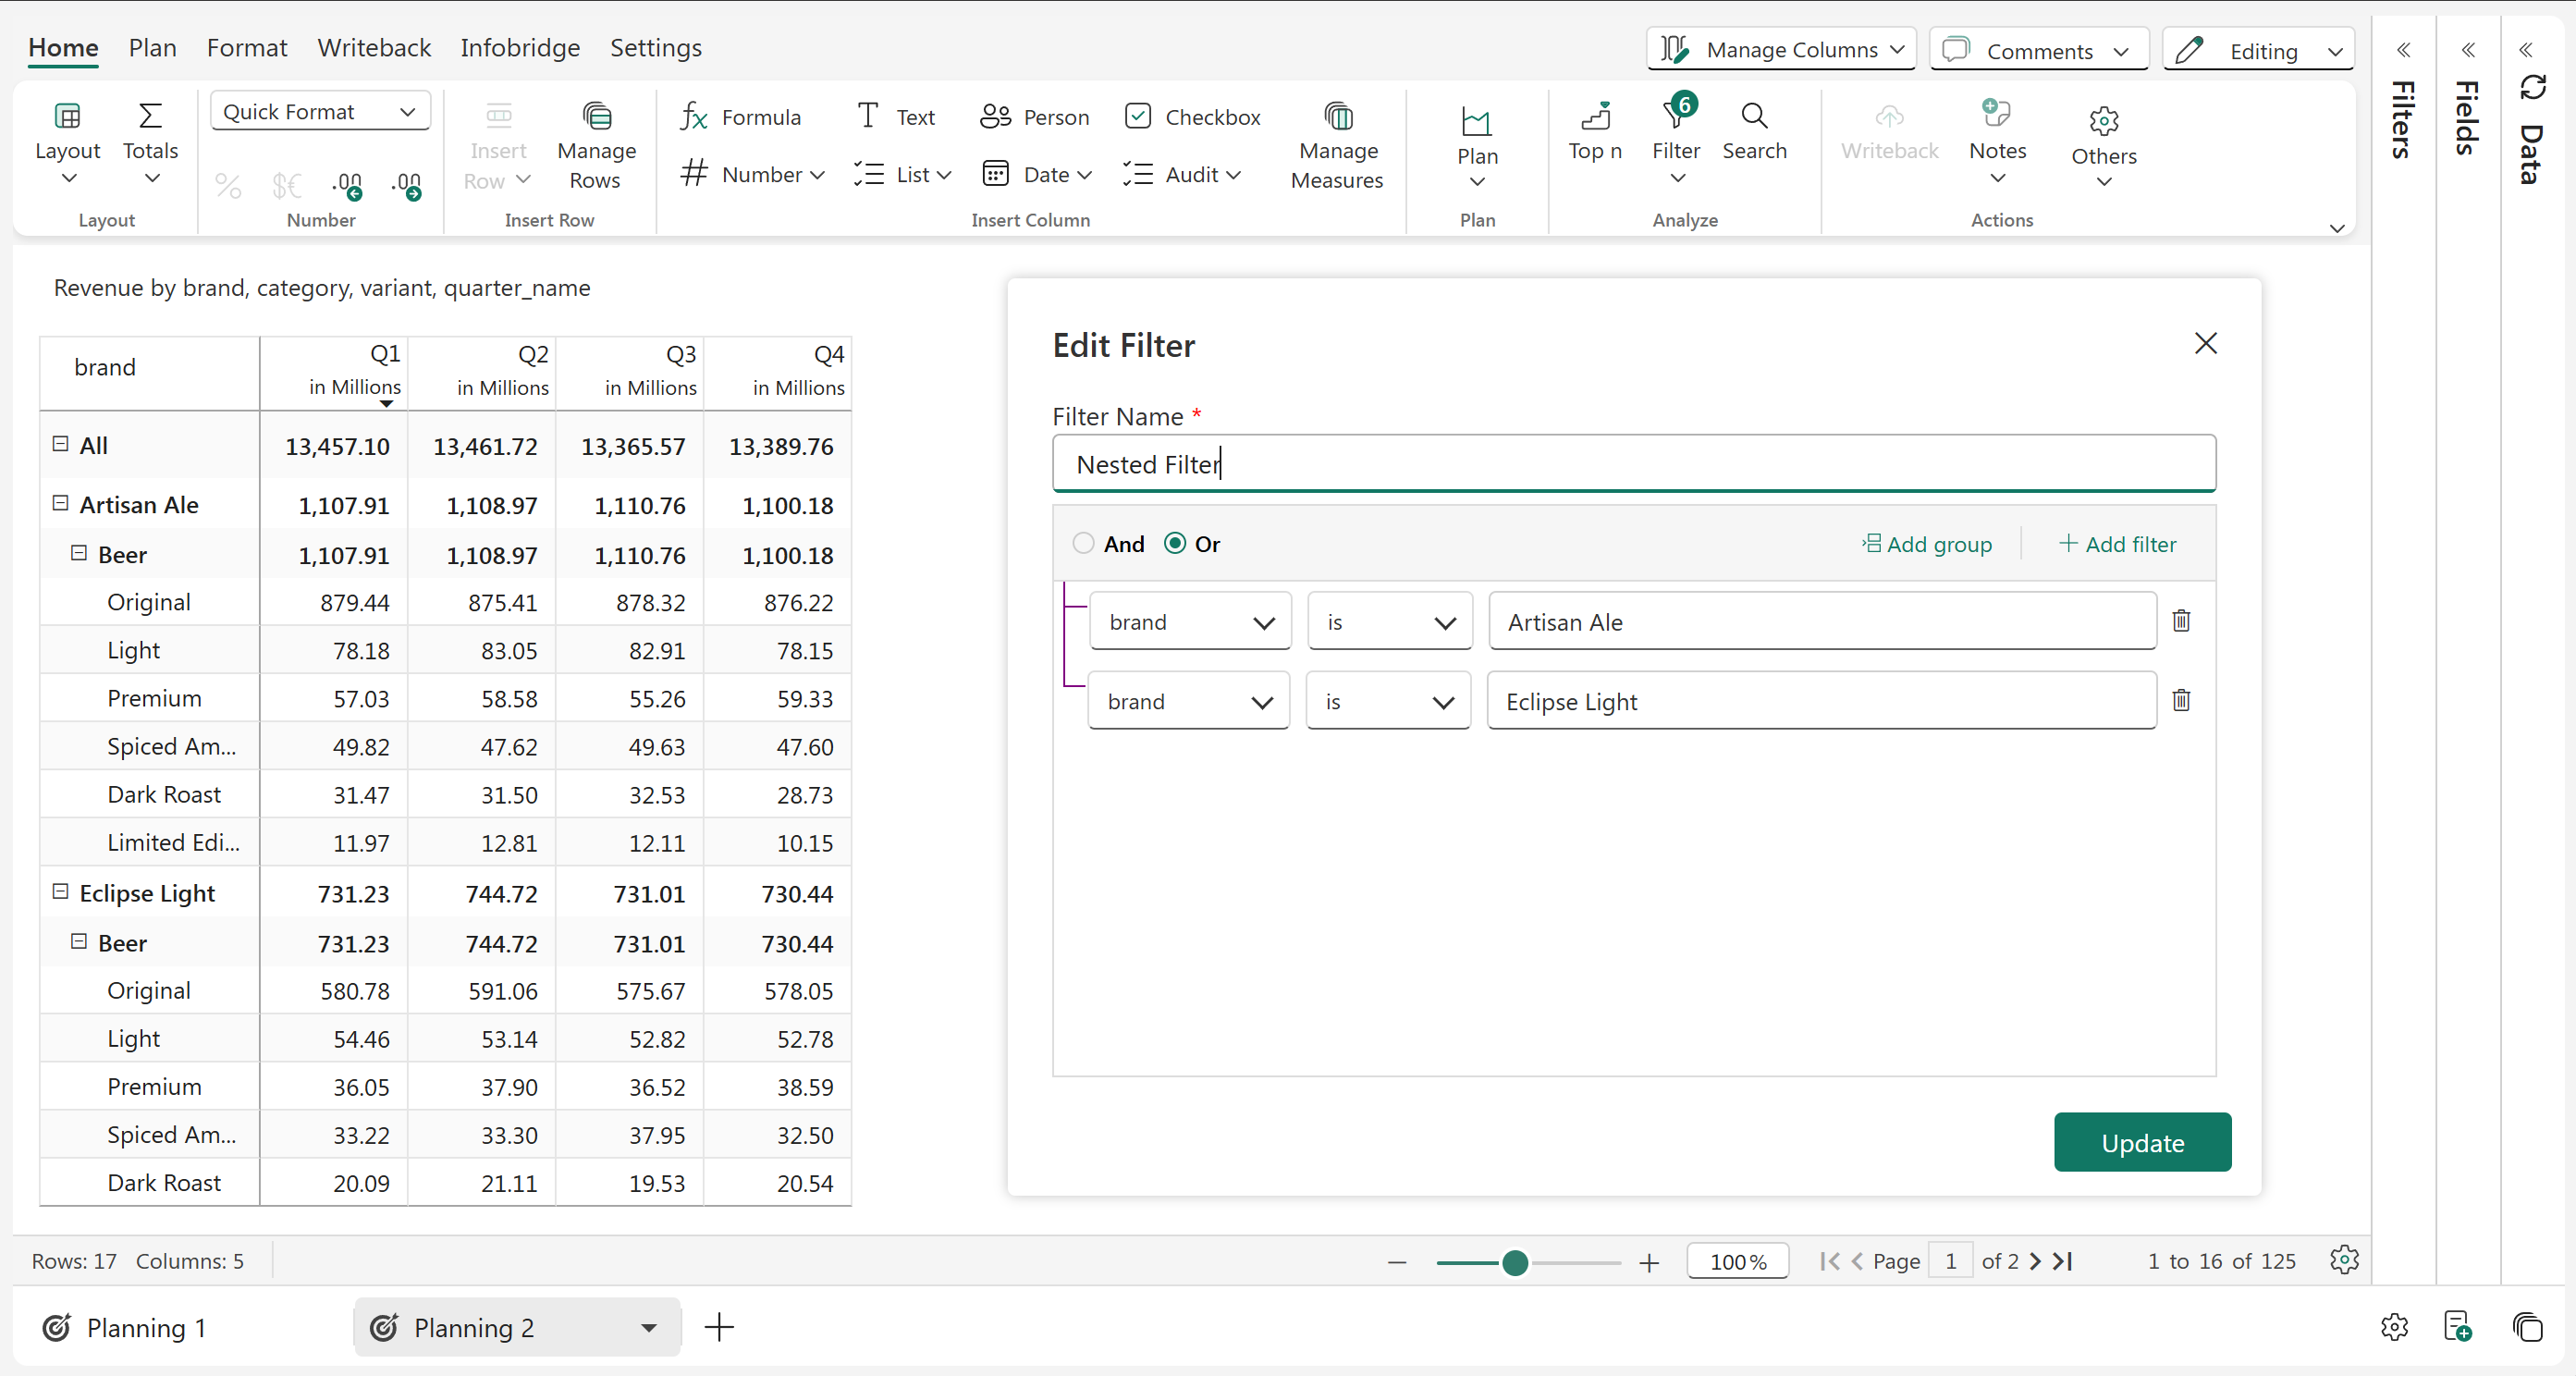Delete the Eclipse Light filter row
This screenshot has height=1376, width=2576.
tap(2180, 700)
